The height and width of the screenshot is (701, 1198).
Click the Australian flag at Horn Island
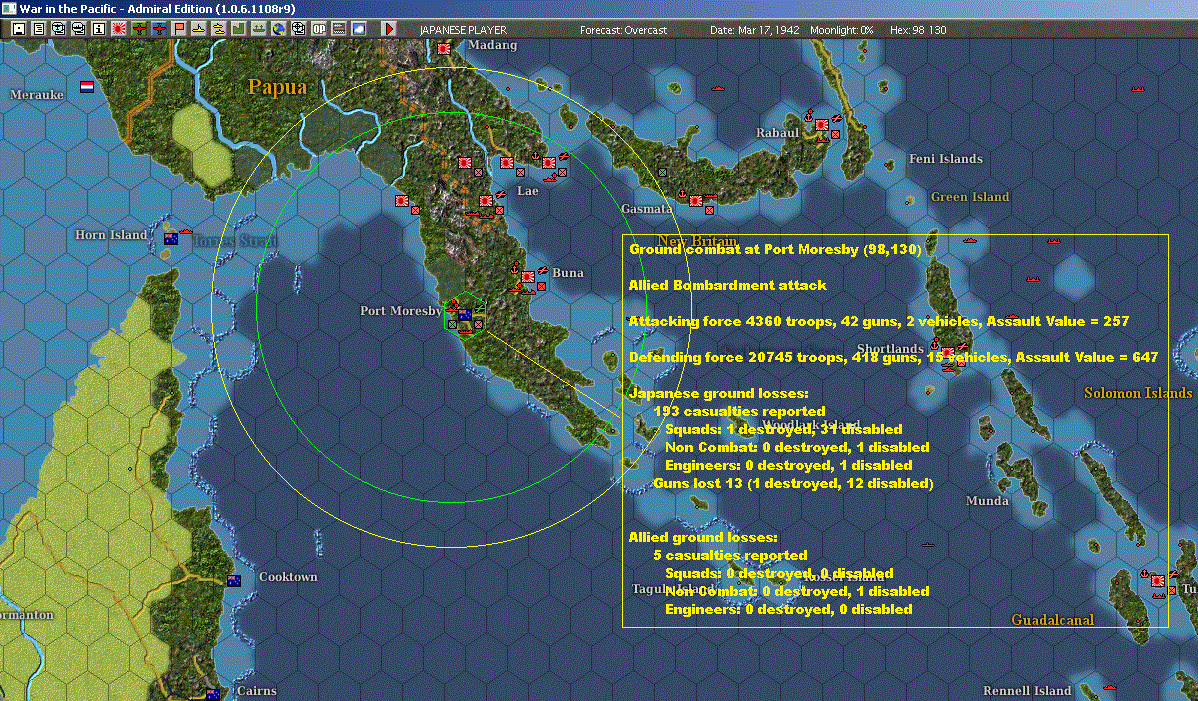171,239
